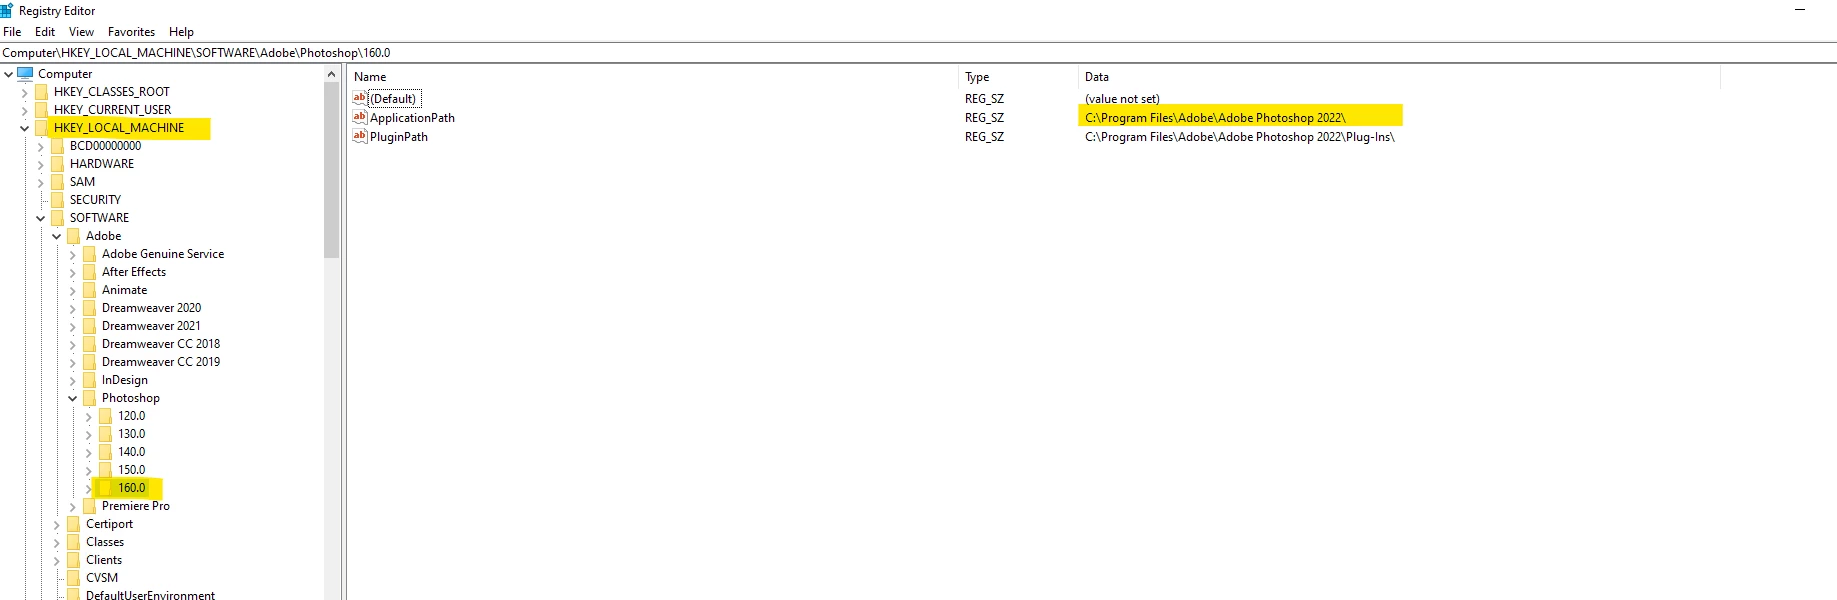
Task: Select the Dreamweaver CC 2018 key
Action: pyautogui.click(x=161, y=344)
